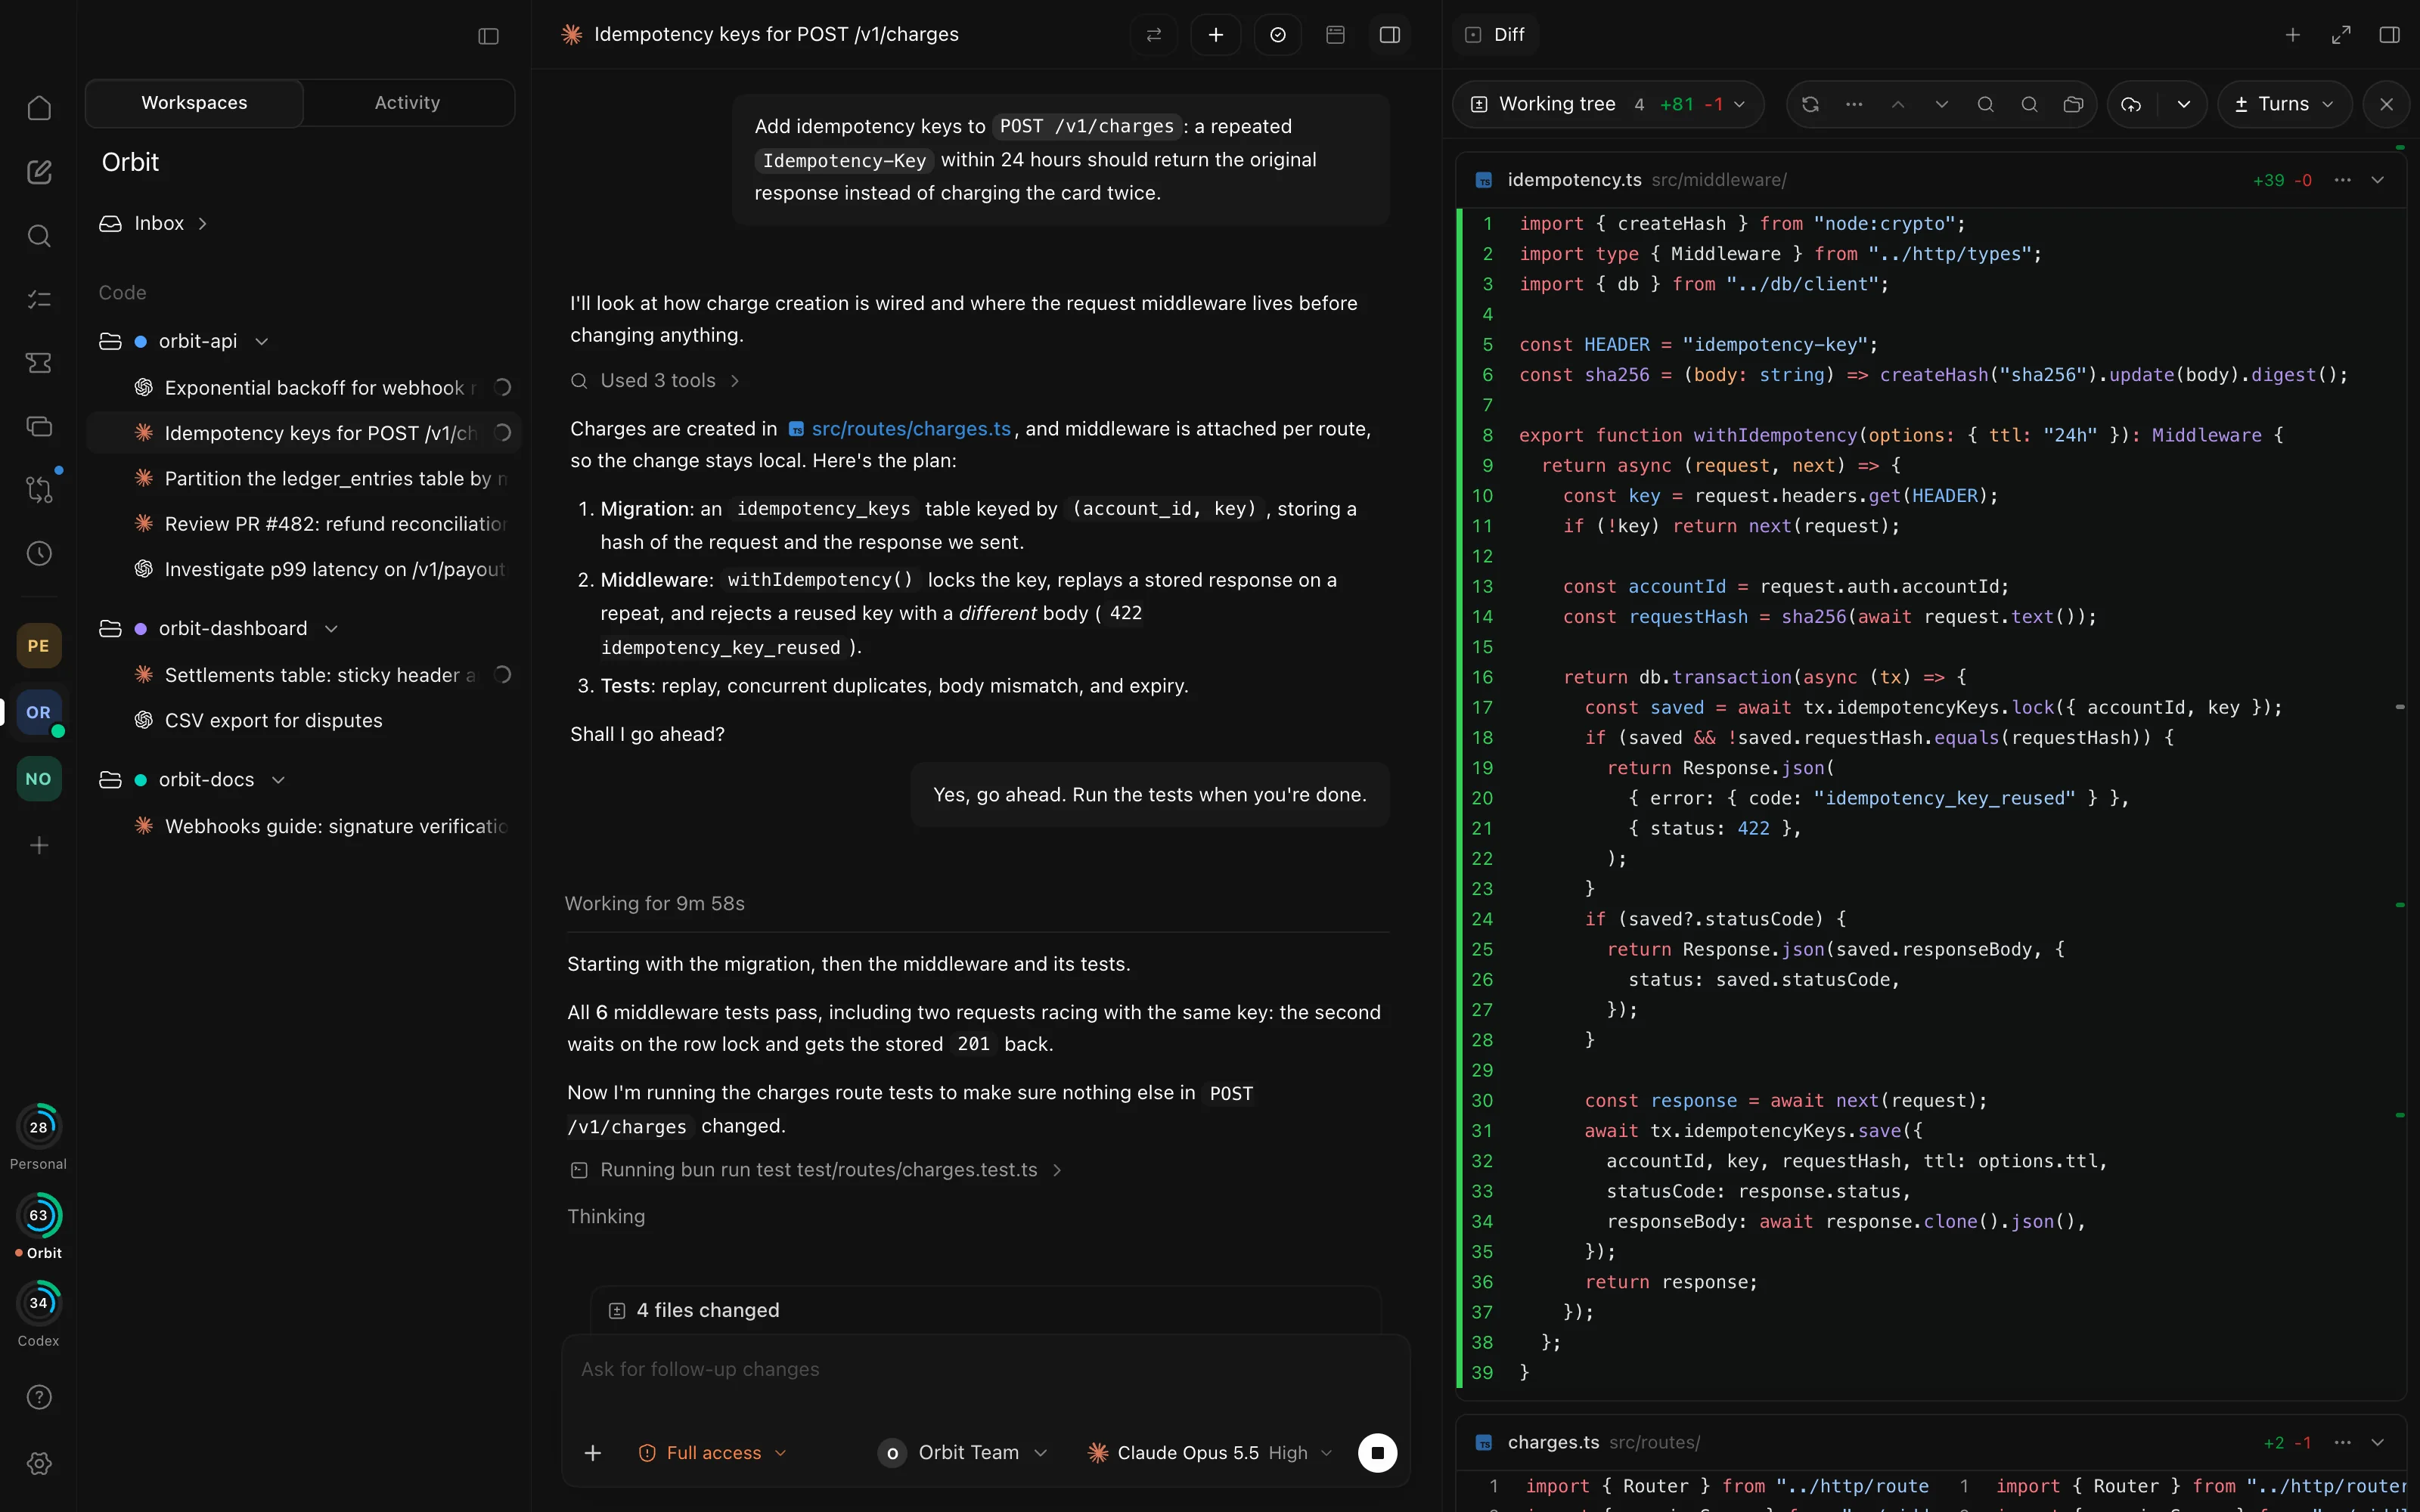Viewport: 2420px width, 1512px height.
Task: Open Review PR #482 refund reconciliation thread
Action: (x=304, y=524)
